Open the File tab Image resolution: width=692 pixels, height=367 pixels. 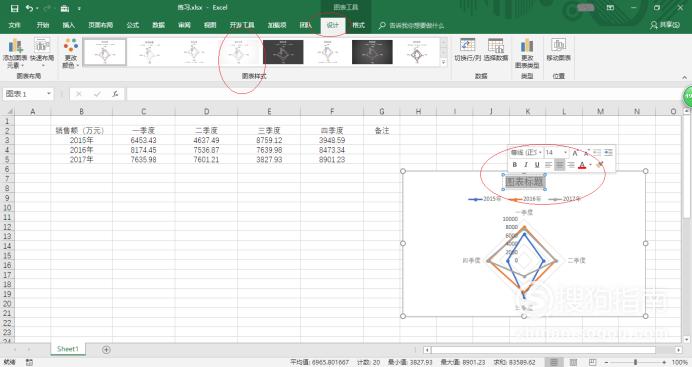[x=14, y=25]
